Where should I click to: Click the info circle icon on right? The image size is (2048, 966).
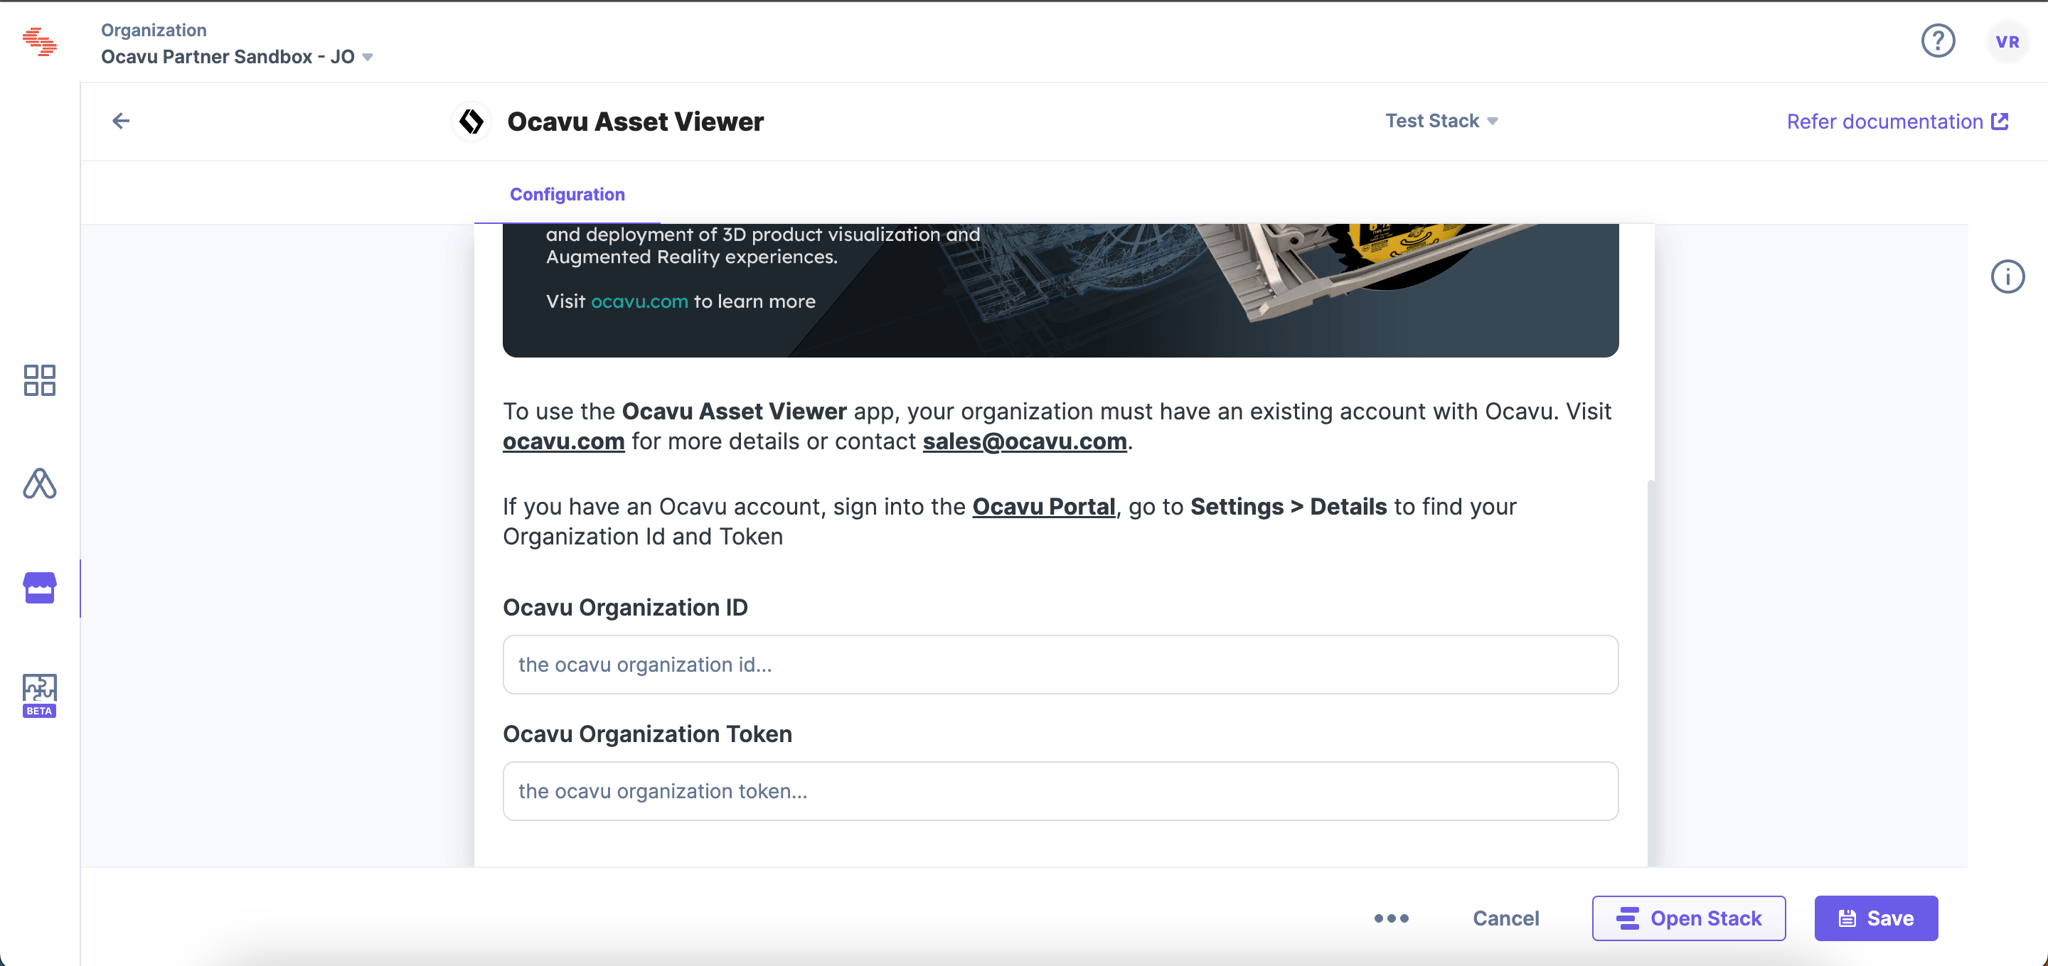coord(2007,277)
